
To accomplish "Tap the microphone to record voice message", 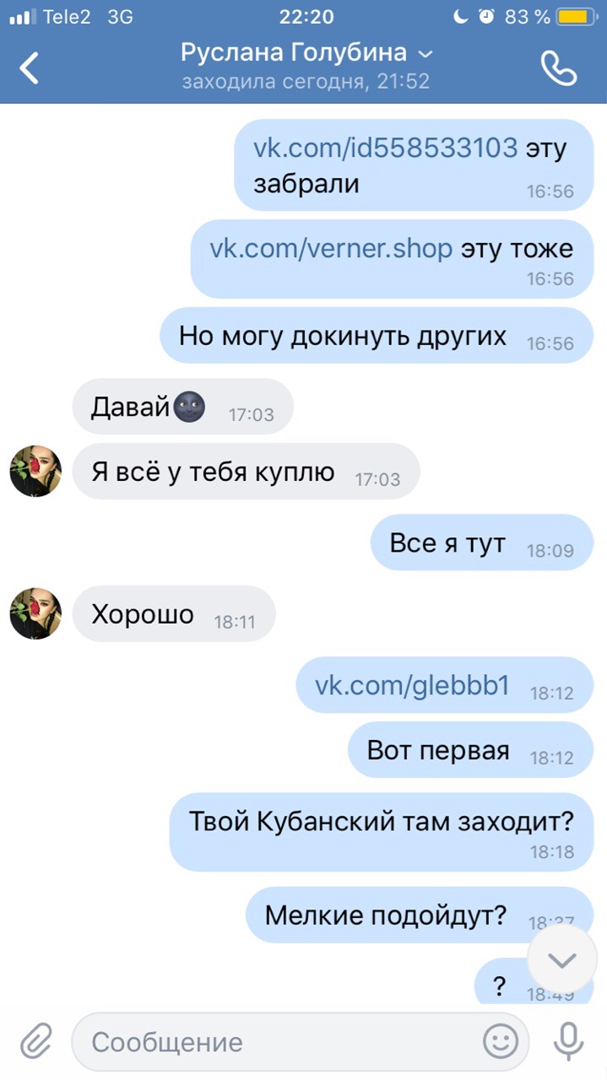I will (x=568, y=1041).
